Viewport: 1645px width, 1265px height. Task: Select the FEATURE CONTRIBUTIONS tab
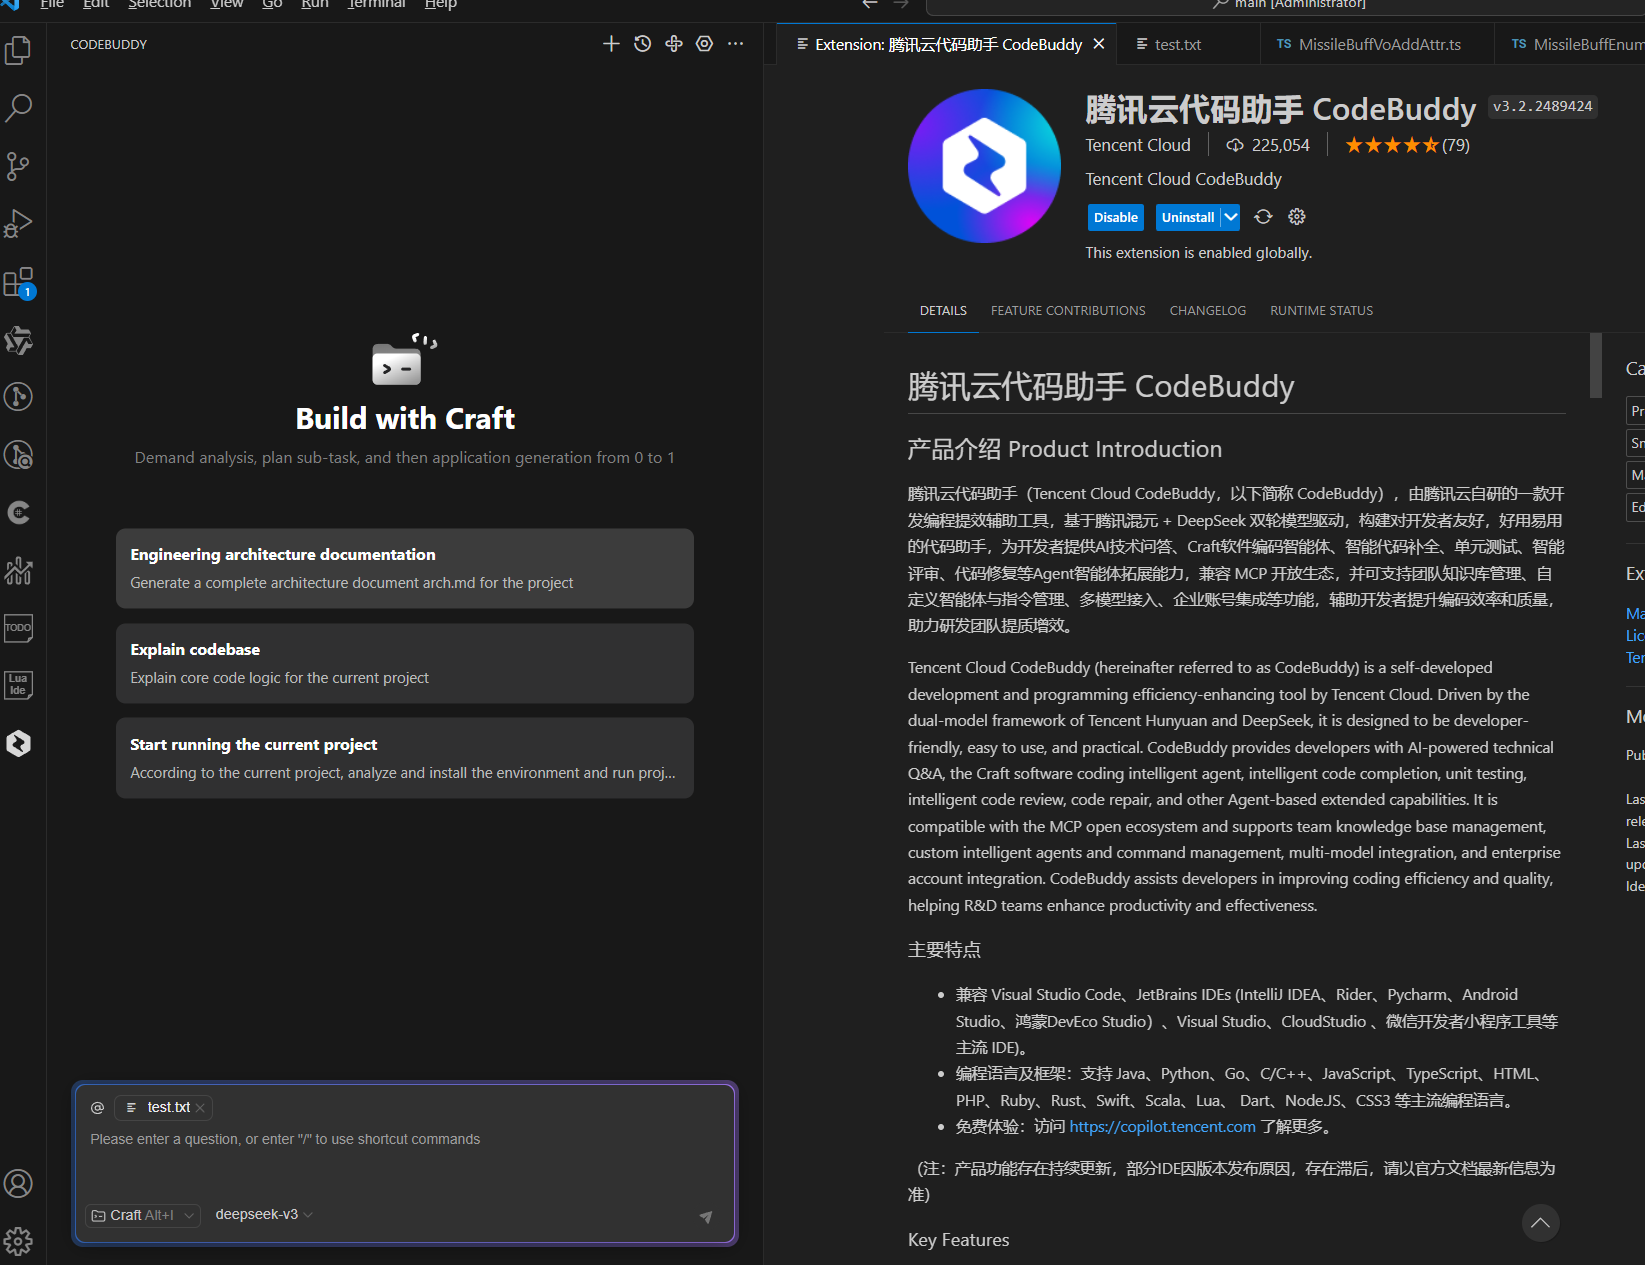click(1068, 311)
